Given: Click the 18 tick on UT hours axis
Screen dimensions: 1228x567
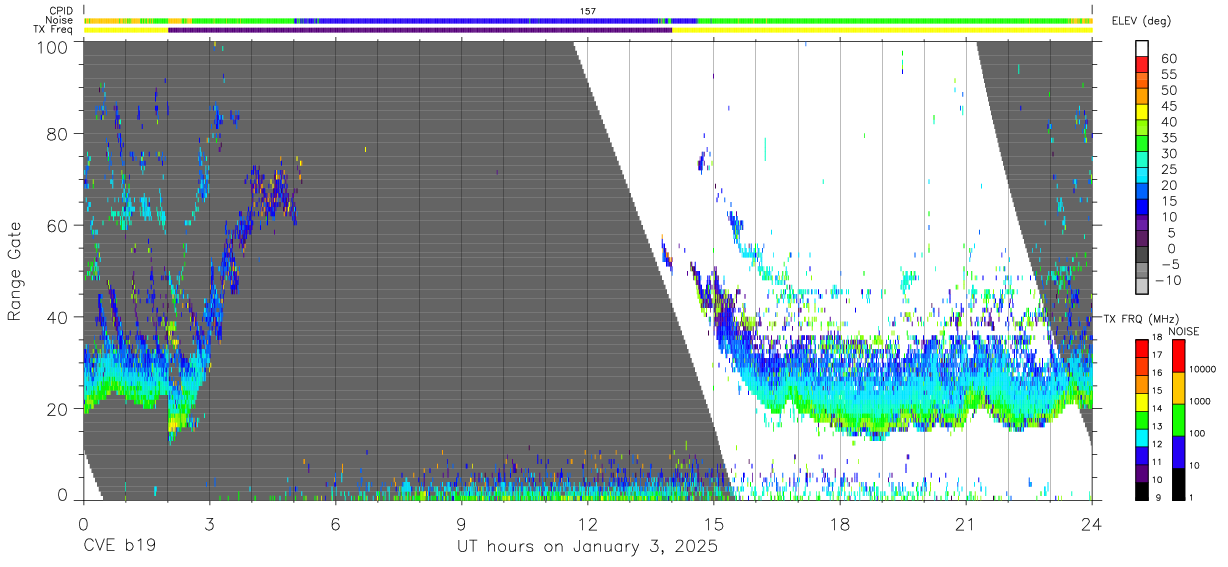Looking at the screenshot, I should tap(840, 523).
